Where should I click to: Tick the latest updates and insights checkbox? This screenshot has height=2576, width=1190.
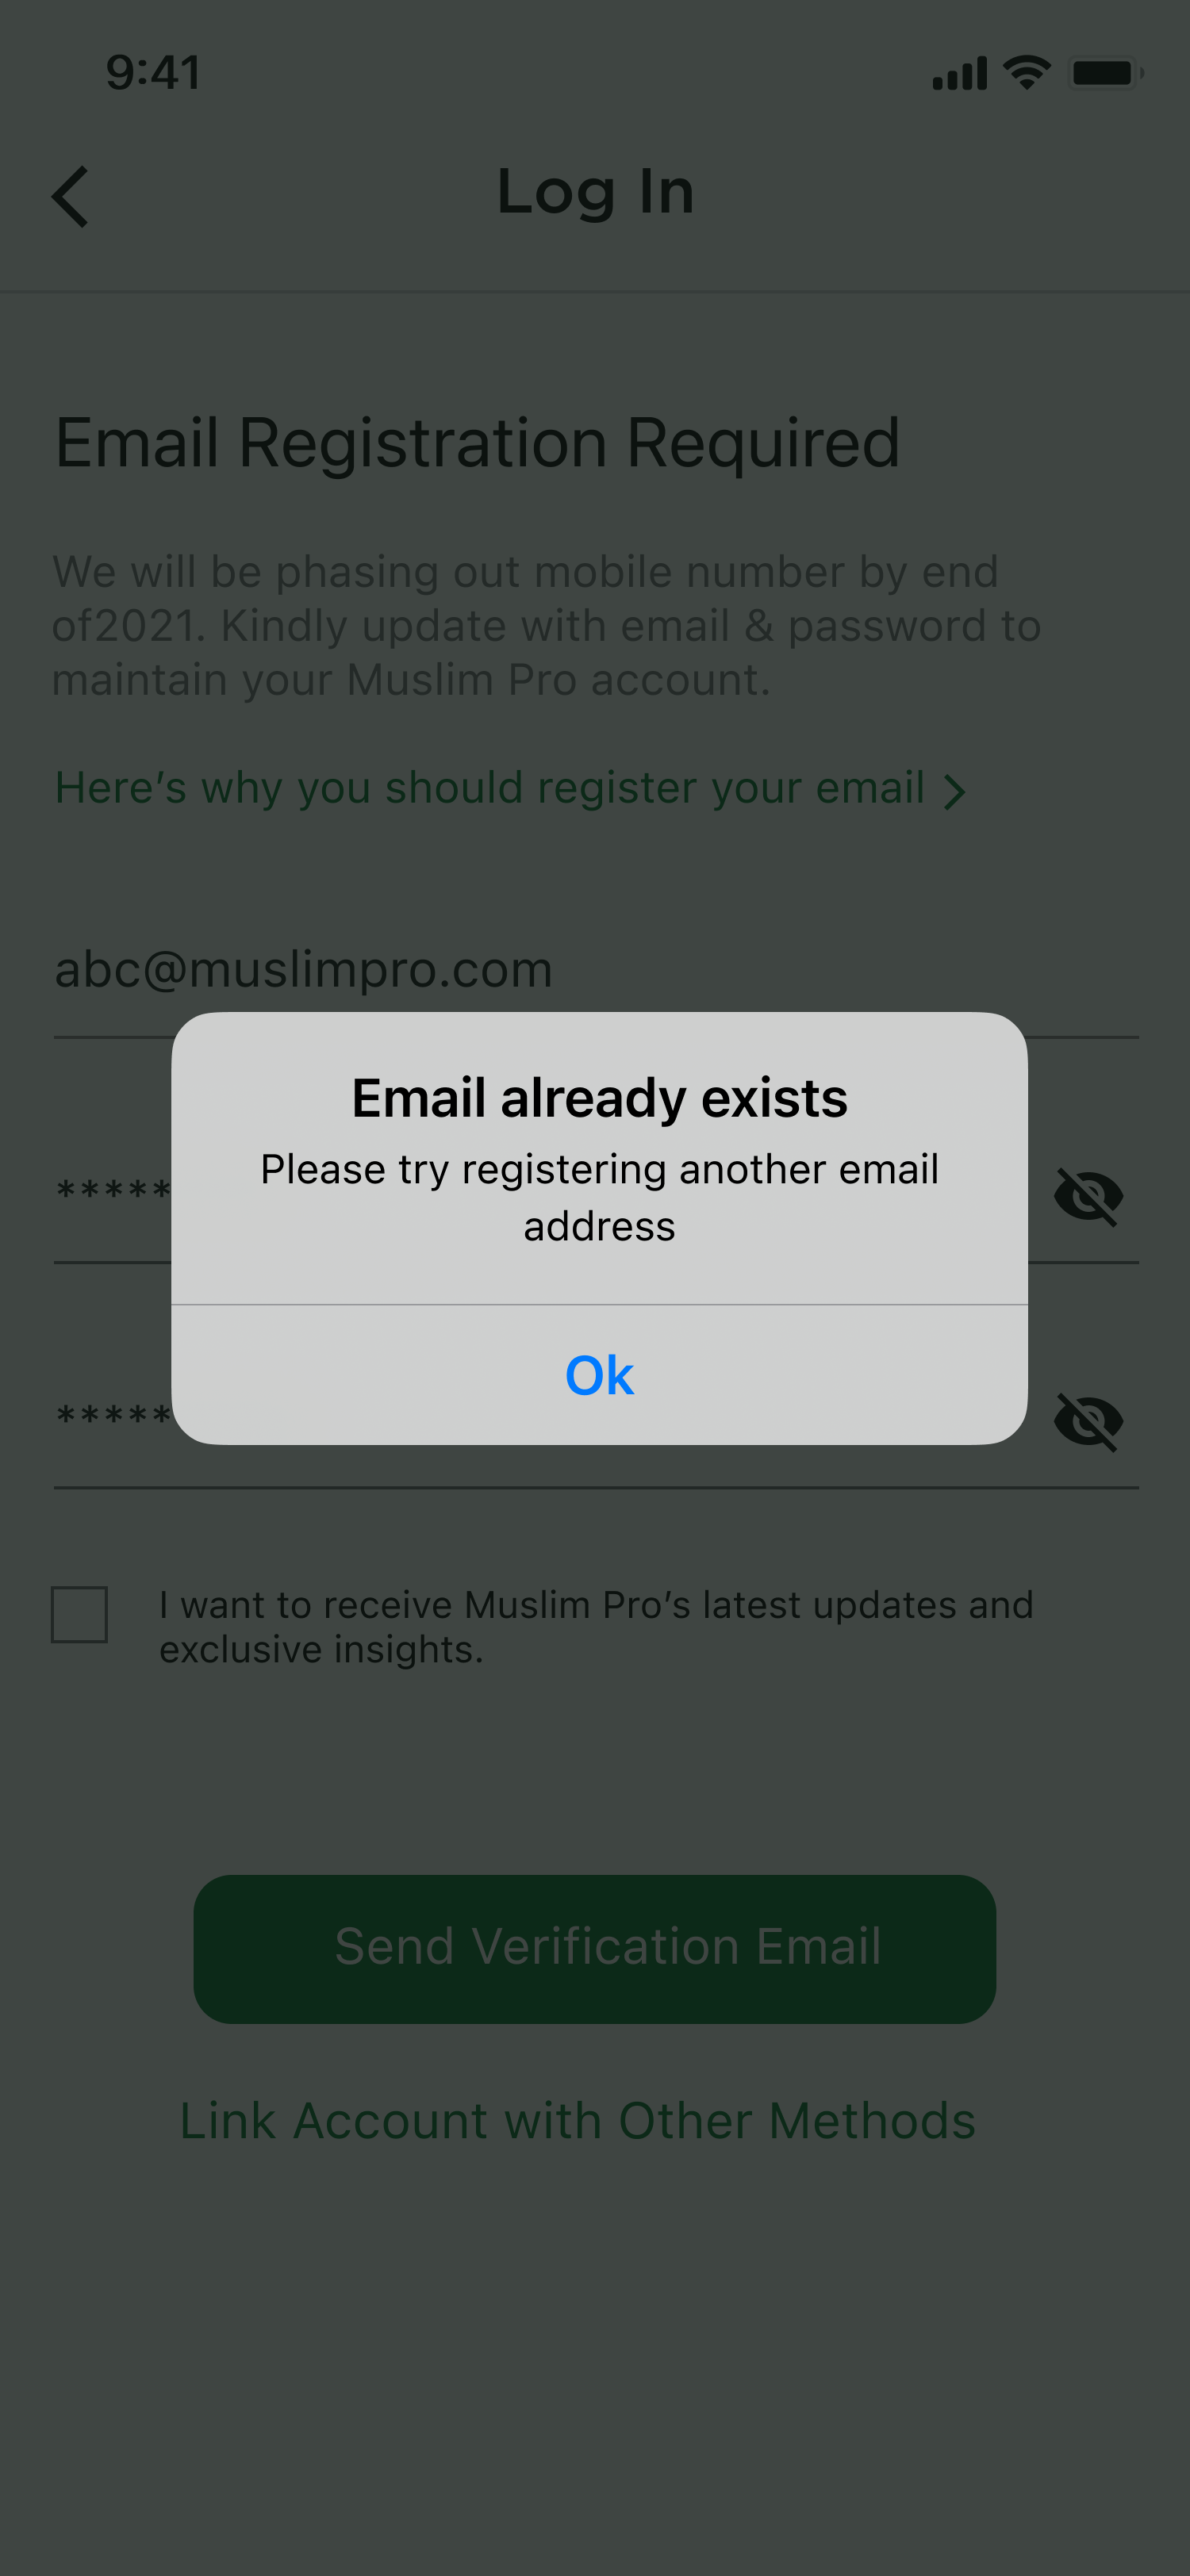click(79, 1614)
